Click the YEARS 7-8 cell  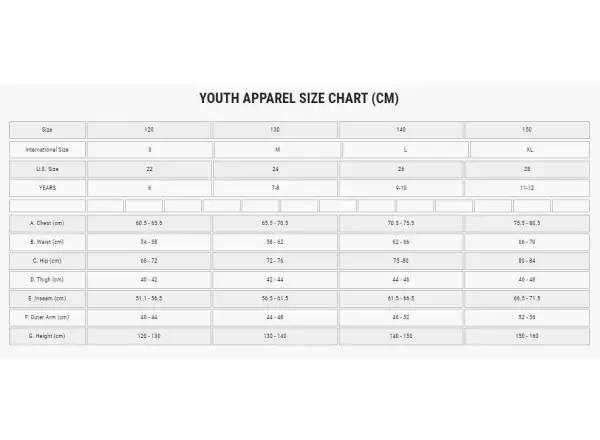coord(275,188)
